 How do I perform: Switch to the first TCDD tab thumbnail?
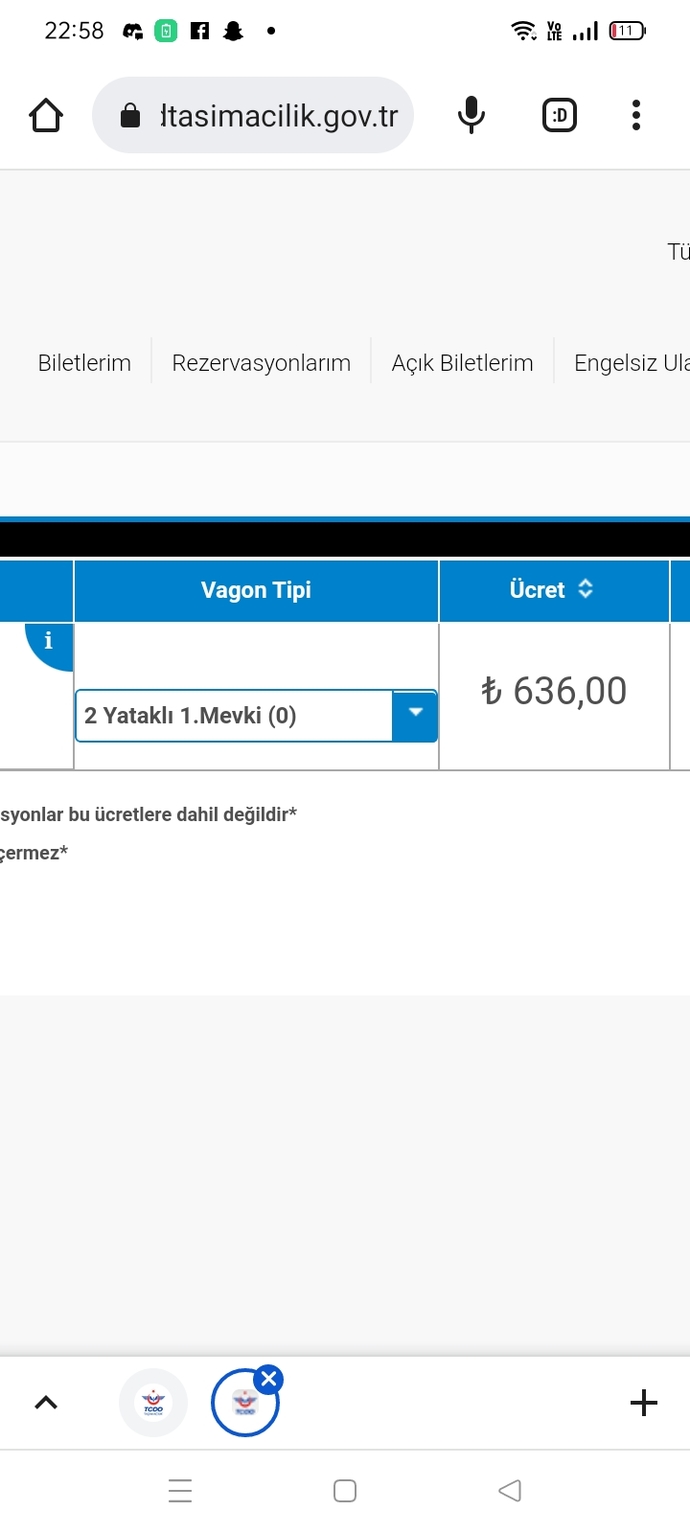[x=153, y=1403]
